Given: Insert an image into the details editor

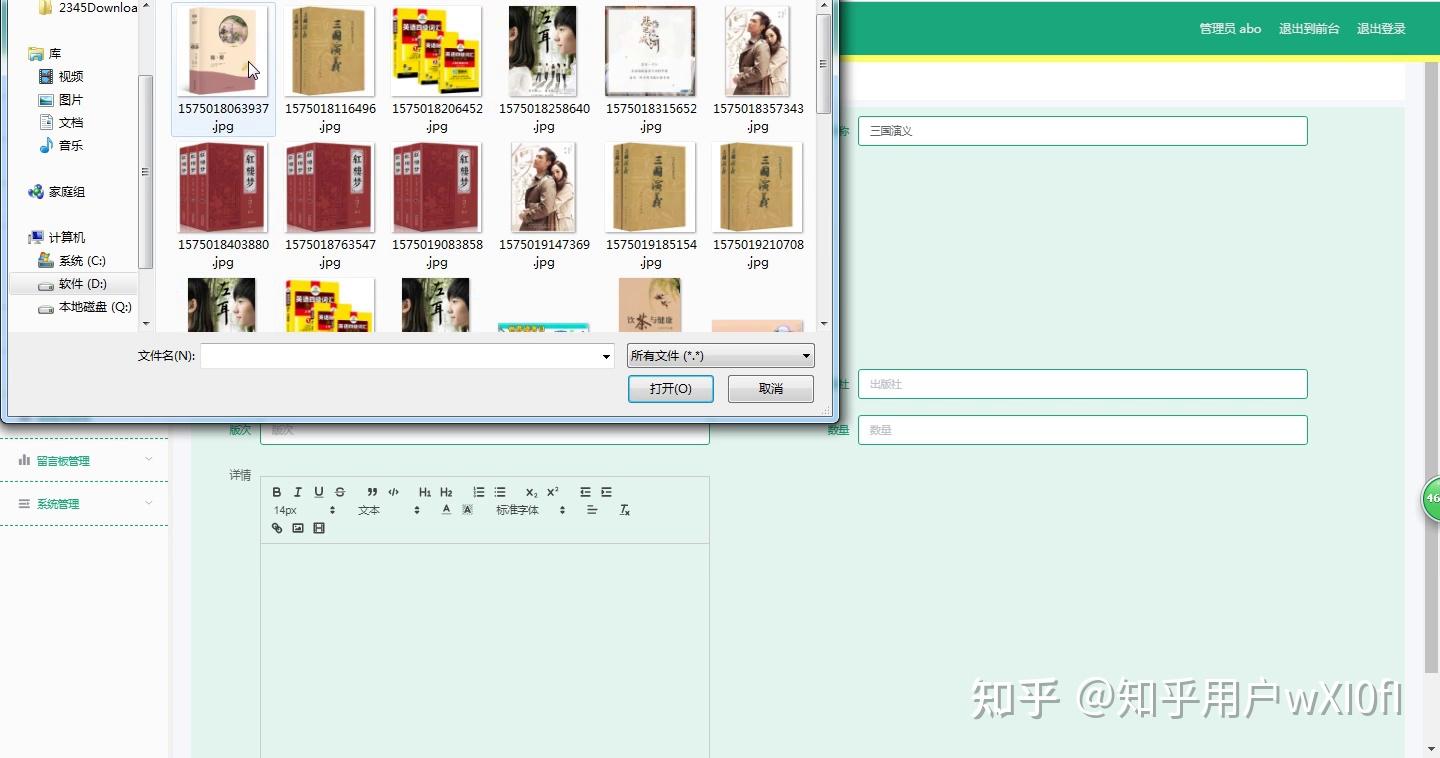Looking at the screenshot, I should (x=298, y=528).
